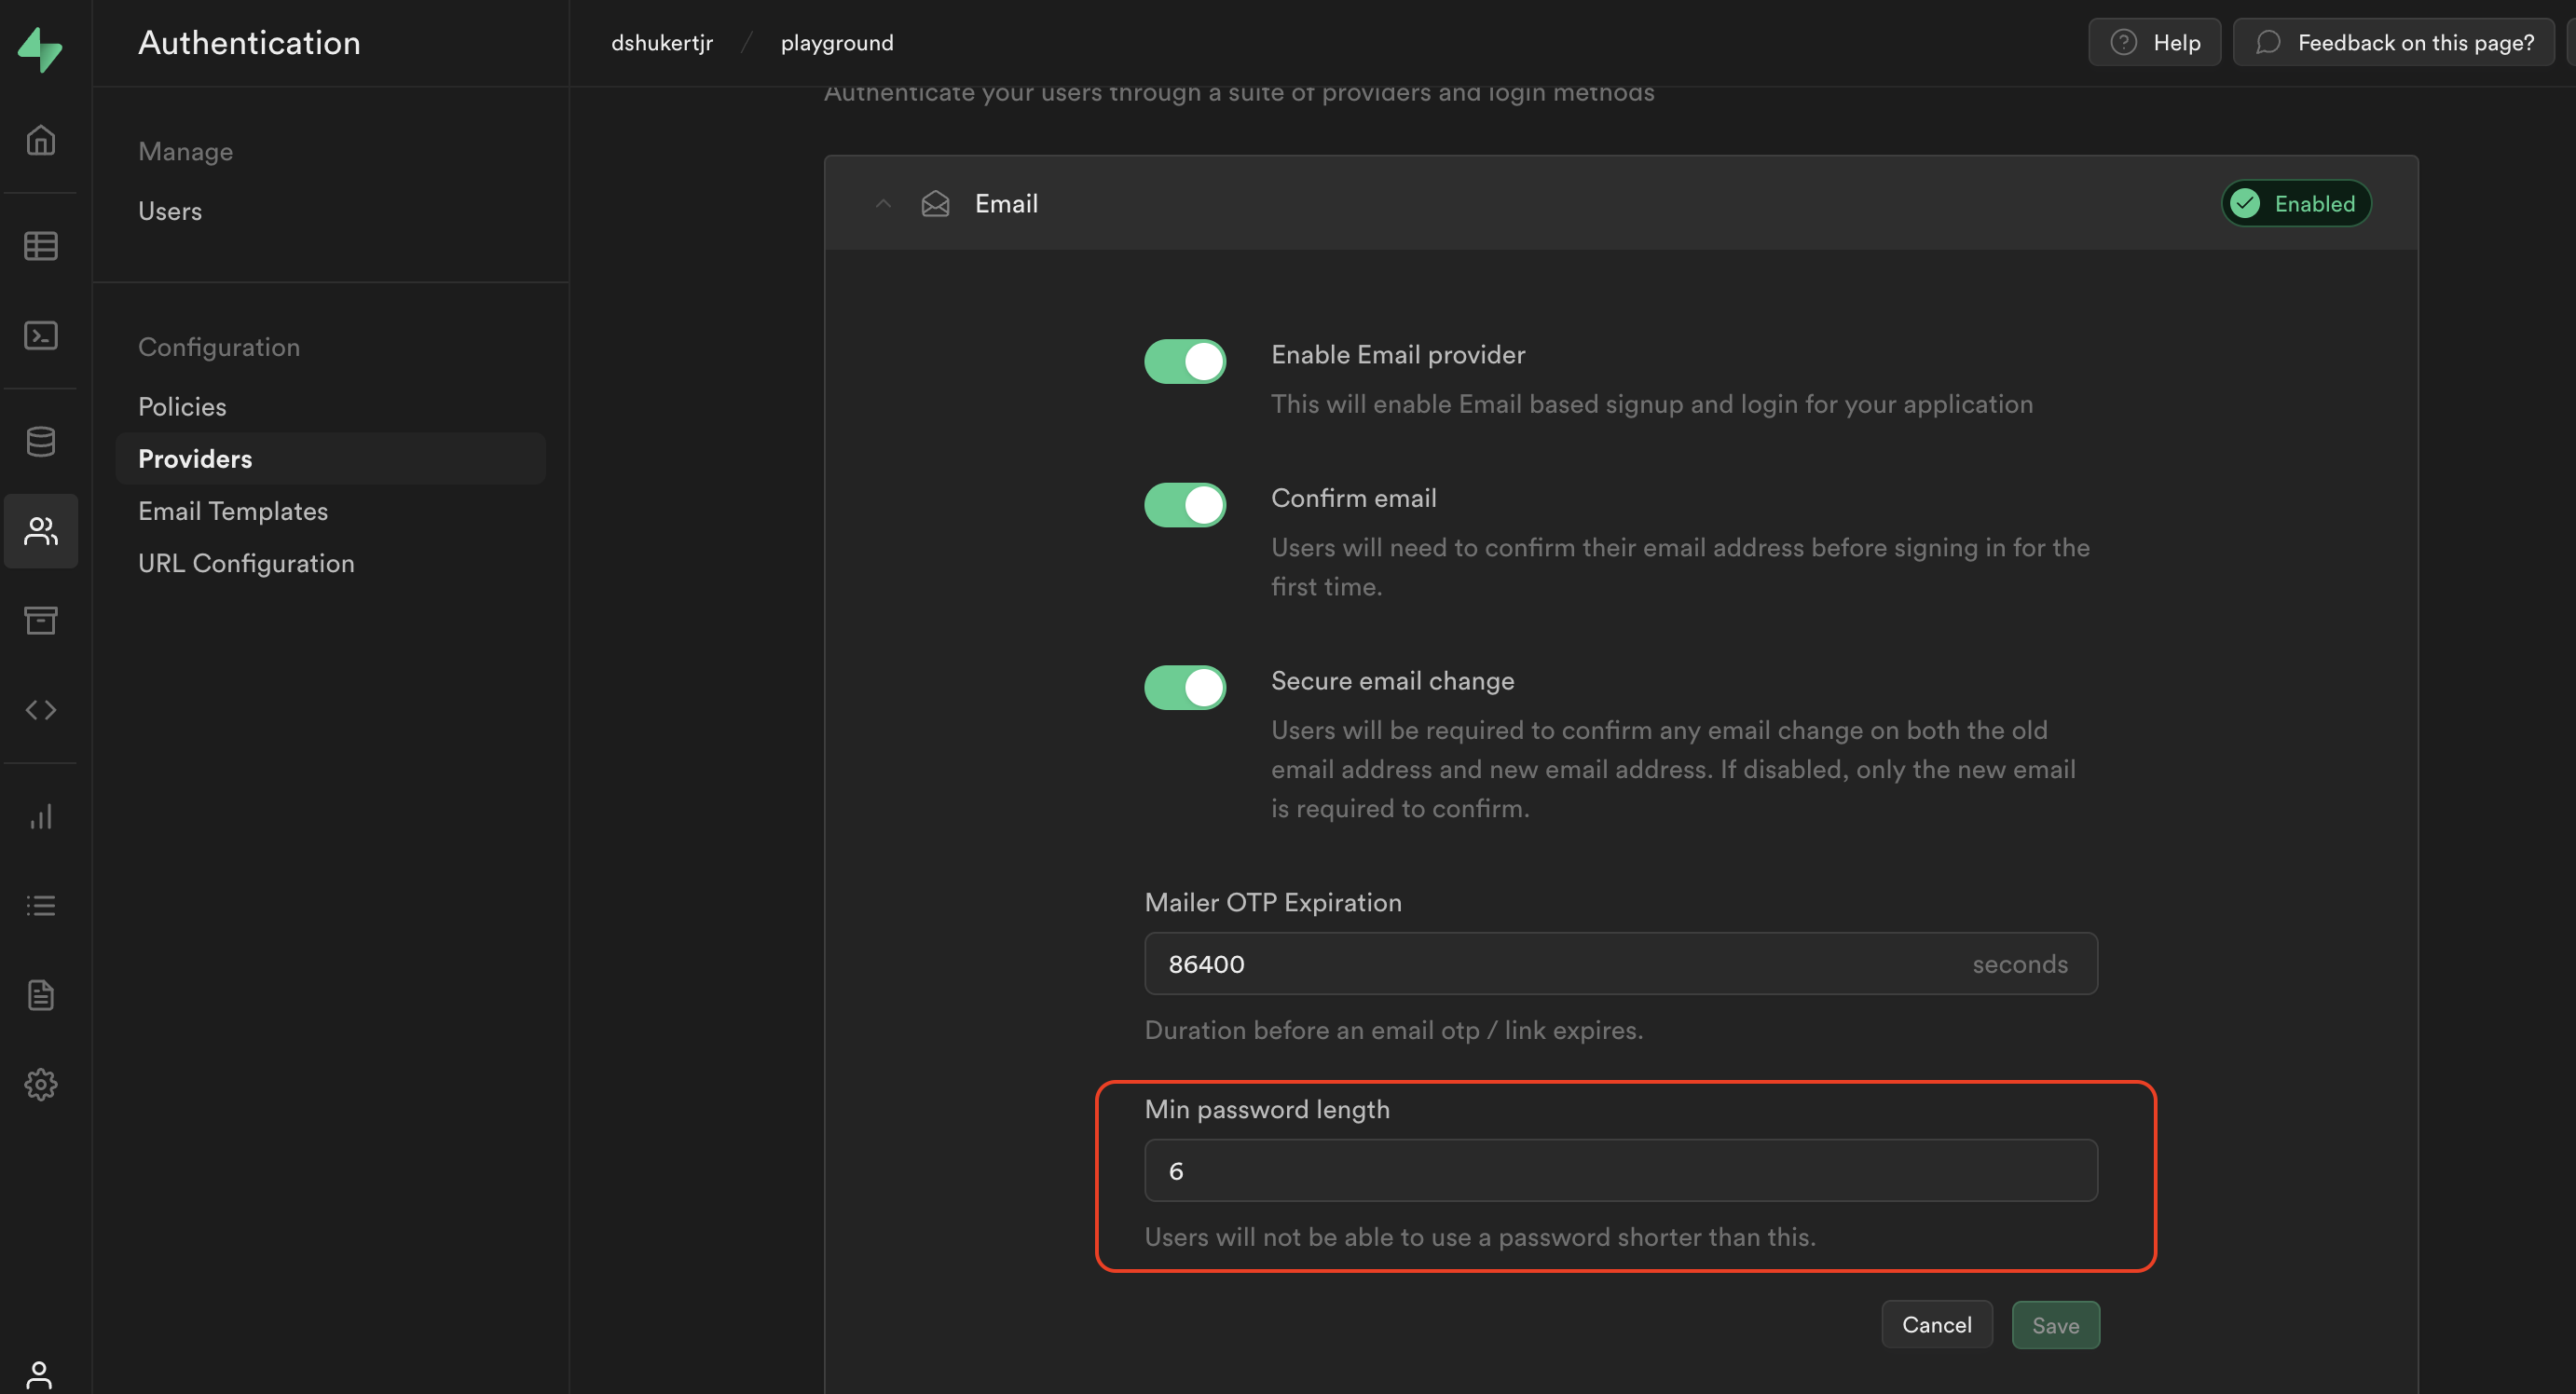
Task: Open the account profile icon
Action: click(x=40, y=1376)
